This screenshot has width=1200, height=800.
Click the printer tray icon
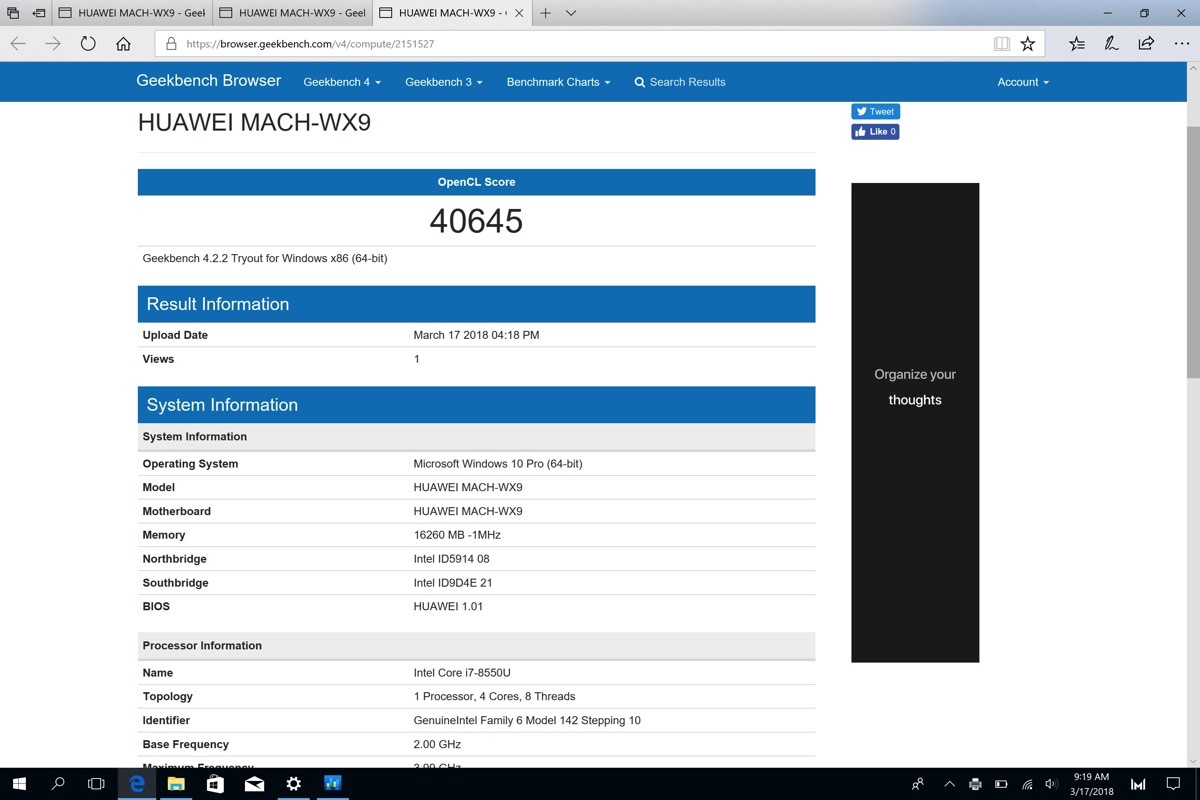(975, 784)
